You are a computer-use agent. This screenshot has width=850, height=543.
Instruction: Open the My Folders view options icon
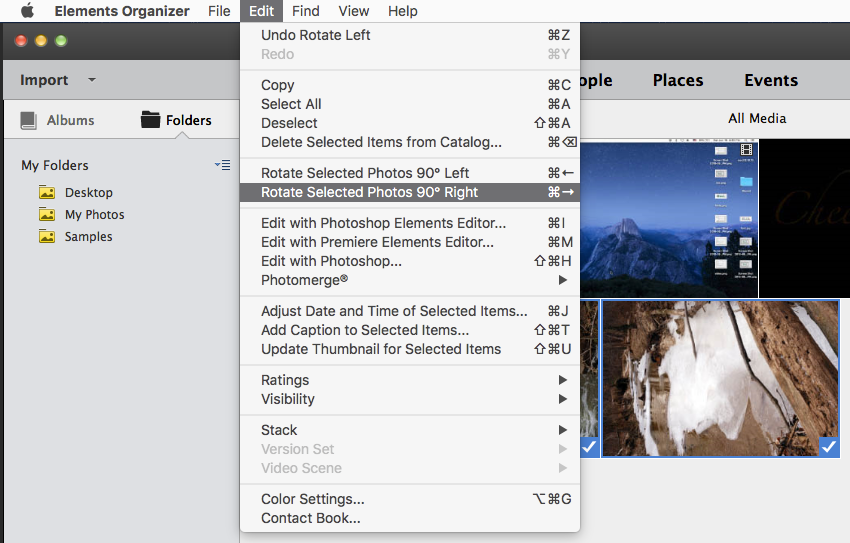[x=222, y=165]
